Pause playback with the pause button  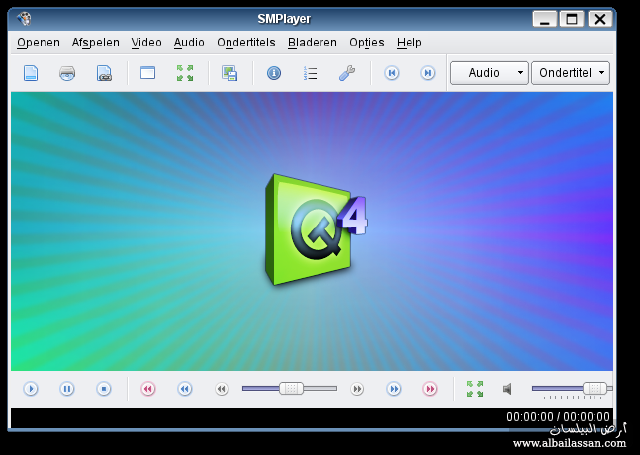point(67,389)
